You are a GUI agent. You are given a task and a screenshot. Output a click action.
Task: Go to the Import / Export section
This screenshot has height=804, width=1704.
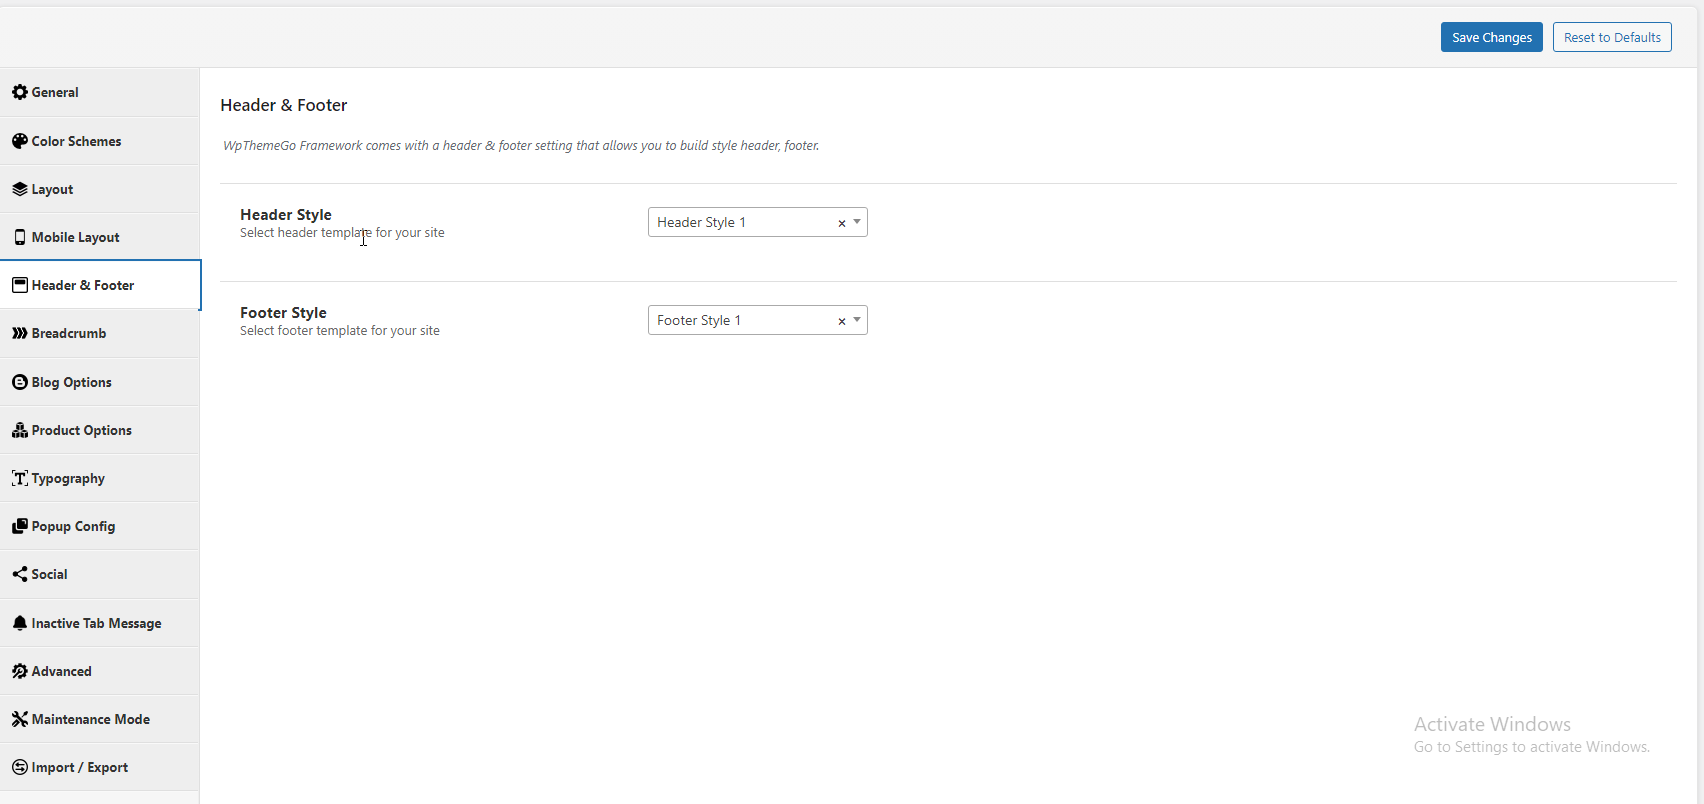pos(79,767)
